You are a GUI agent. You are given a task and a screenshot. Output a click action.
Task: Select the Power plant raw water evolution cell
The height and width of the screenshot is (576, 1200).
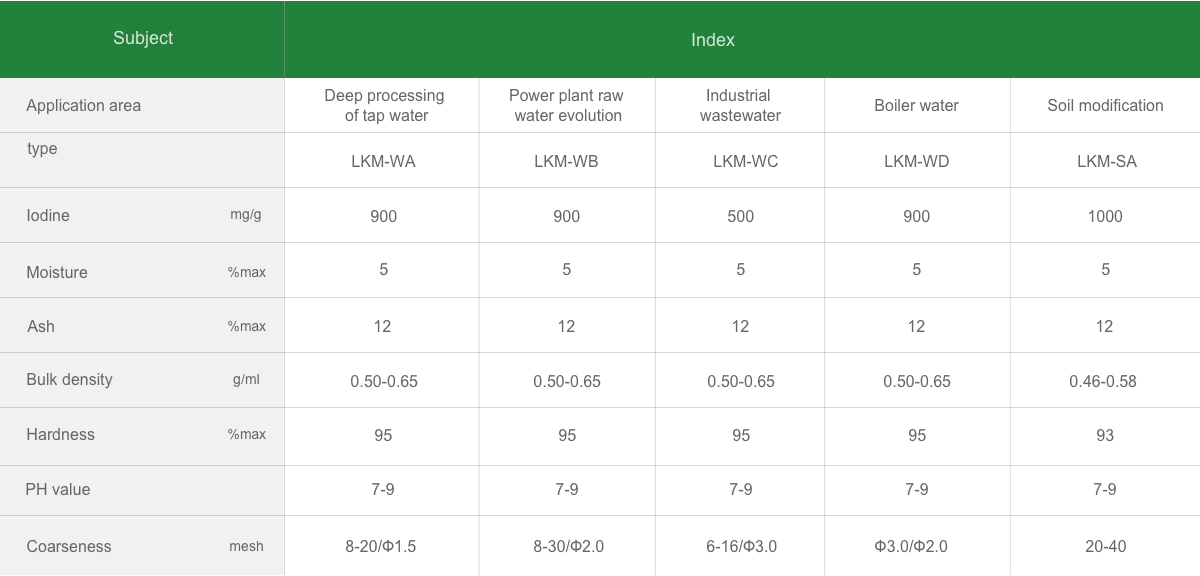coord(566,106)
